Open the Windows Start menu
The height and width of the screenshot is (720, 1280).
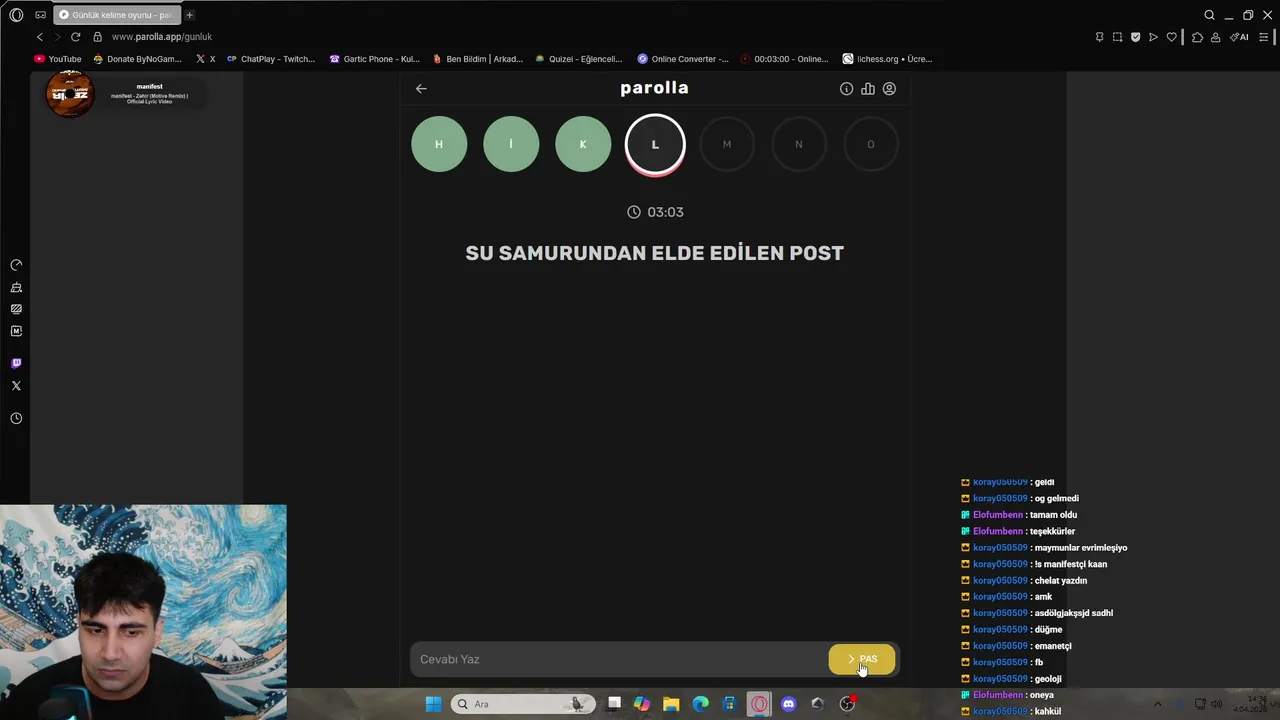[x=433, y=704]
